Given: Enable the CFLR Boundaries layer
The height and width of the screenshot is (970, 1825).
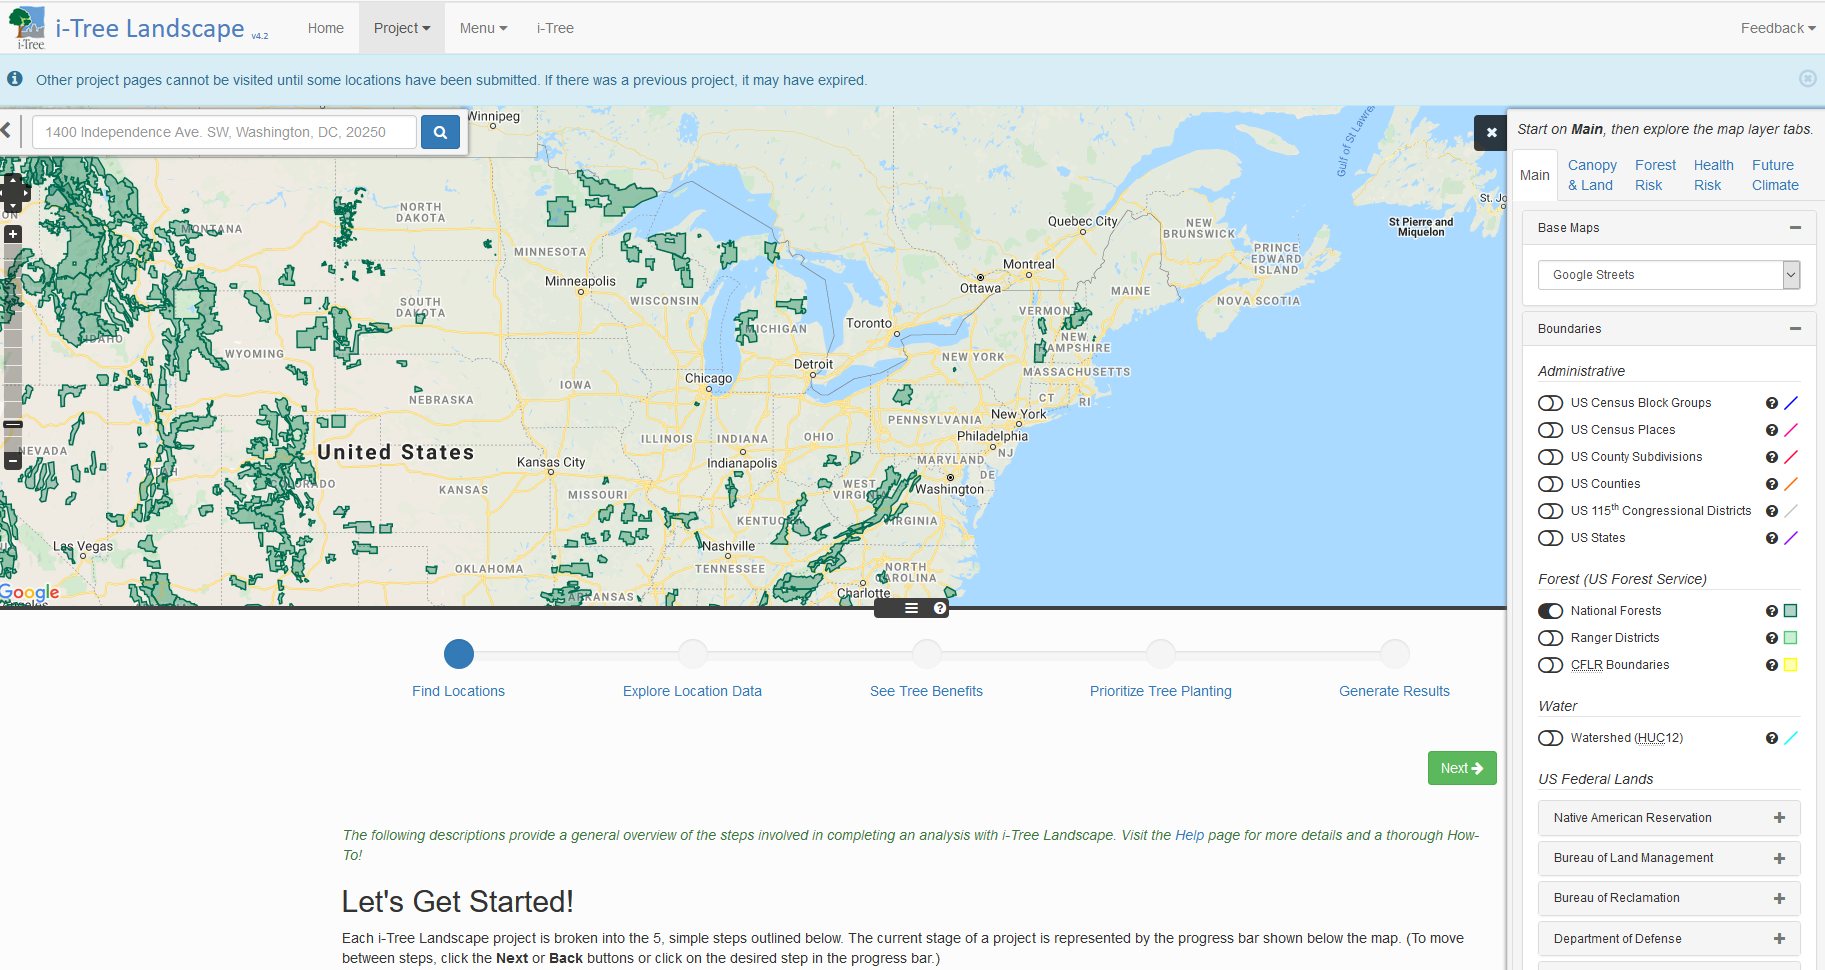Looking at the screenshot, I should [1550, 665].
